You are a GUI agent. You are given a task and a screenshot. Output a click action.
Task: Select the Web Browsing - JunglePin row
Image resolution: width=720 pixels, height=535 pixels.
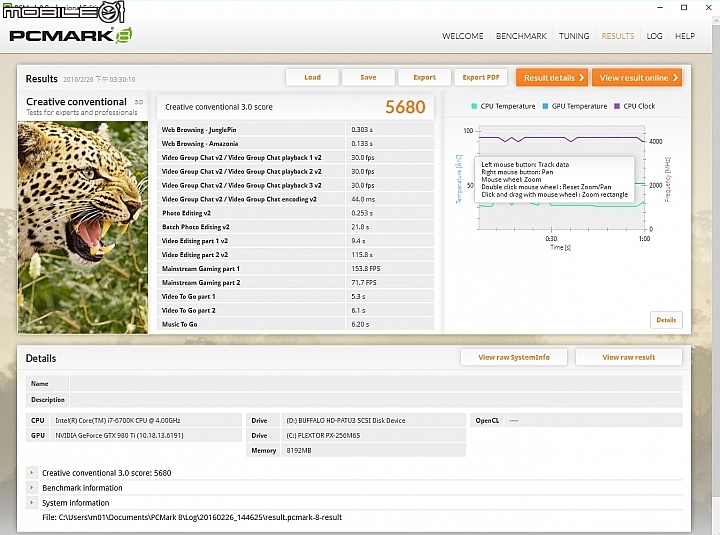coord(295,130)
